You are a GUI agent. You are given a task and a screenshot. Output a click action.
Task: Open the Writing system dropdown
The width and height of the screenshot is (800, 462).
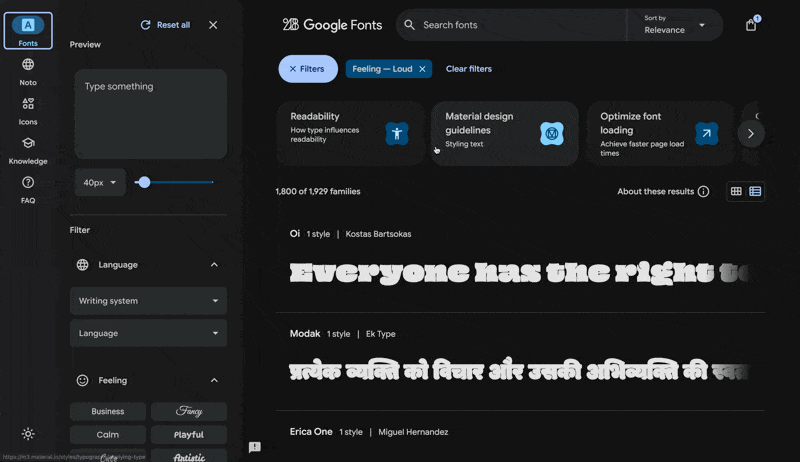[x=148, y=301]
